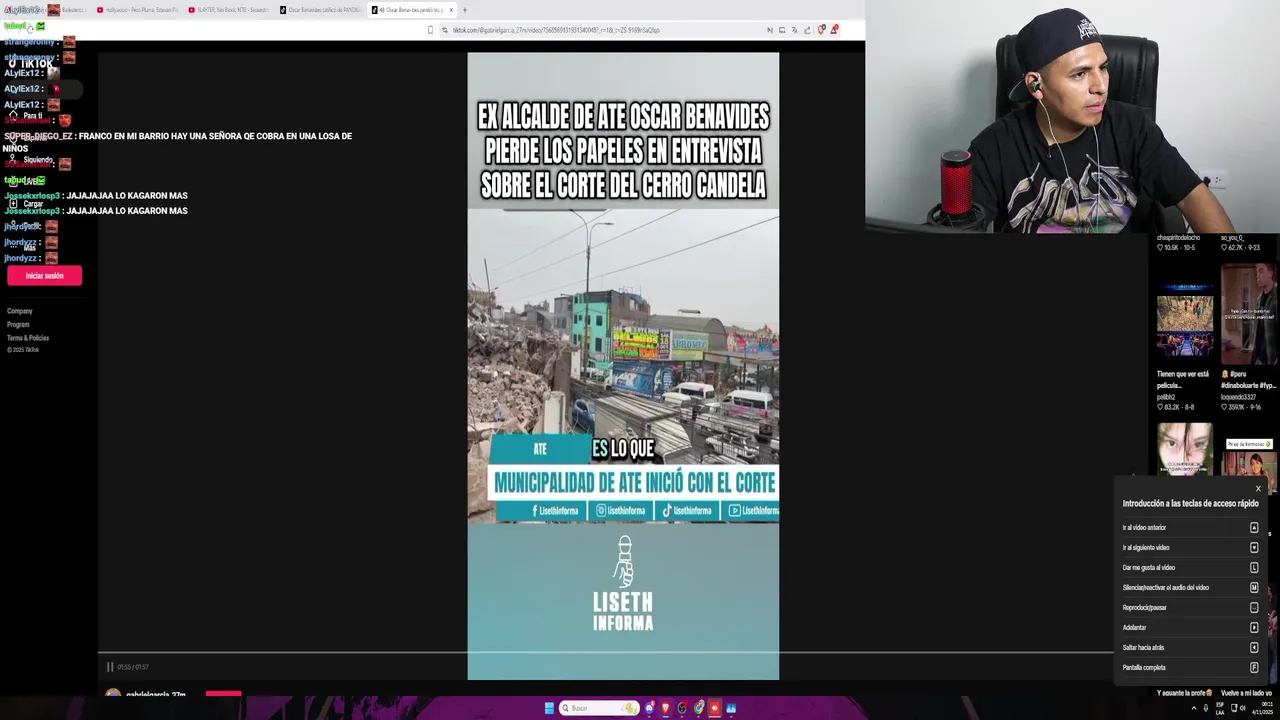Viewport: 1280px width, 720px height.
Task: Close the keyboard shortcuts introduction panel
Action: [x=1258, y=489]
